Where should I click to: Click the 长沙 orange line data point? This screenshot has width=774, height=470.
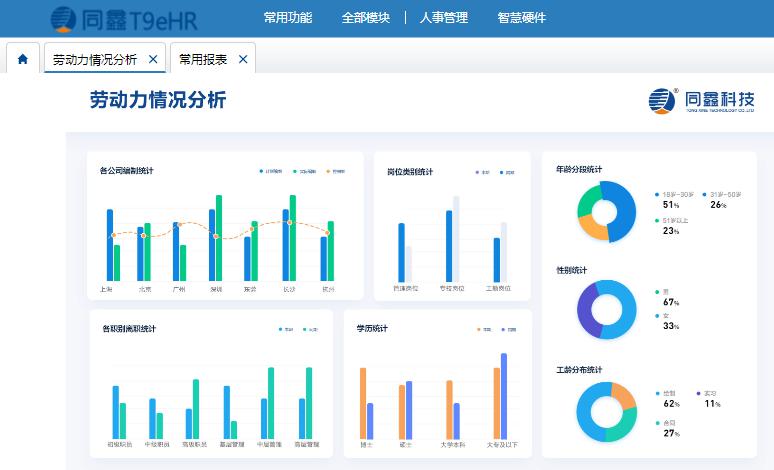(289, 222)
